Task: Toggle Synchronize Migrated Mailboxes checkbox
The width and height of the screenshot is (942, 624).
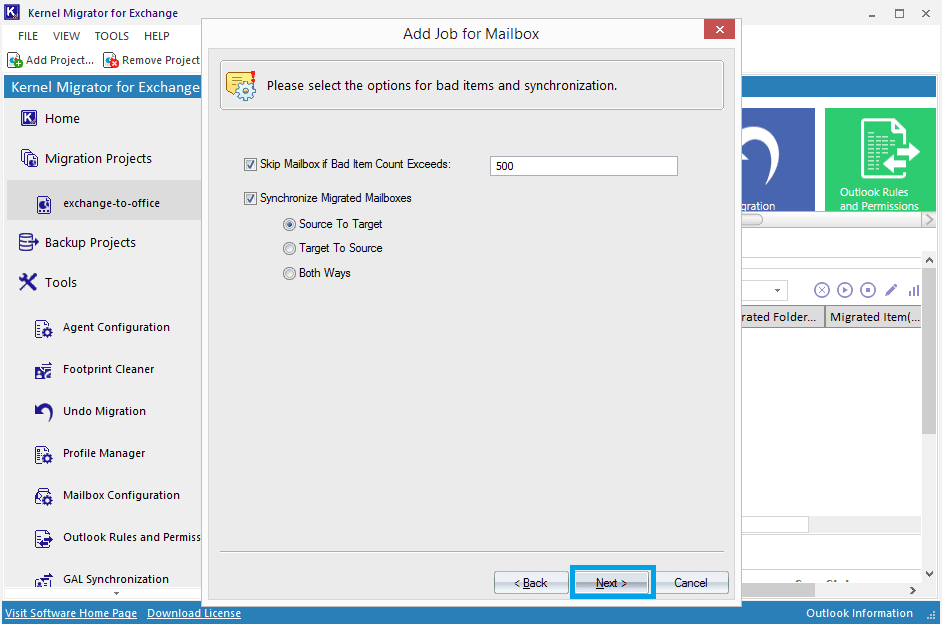Action: pyautogui.click(x=251, y=198)
